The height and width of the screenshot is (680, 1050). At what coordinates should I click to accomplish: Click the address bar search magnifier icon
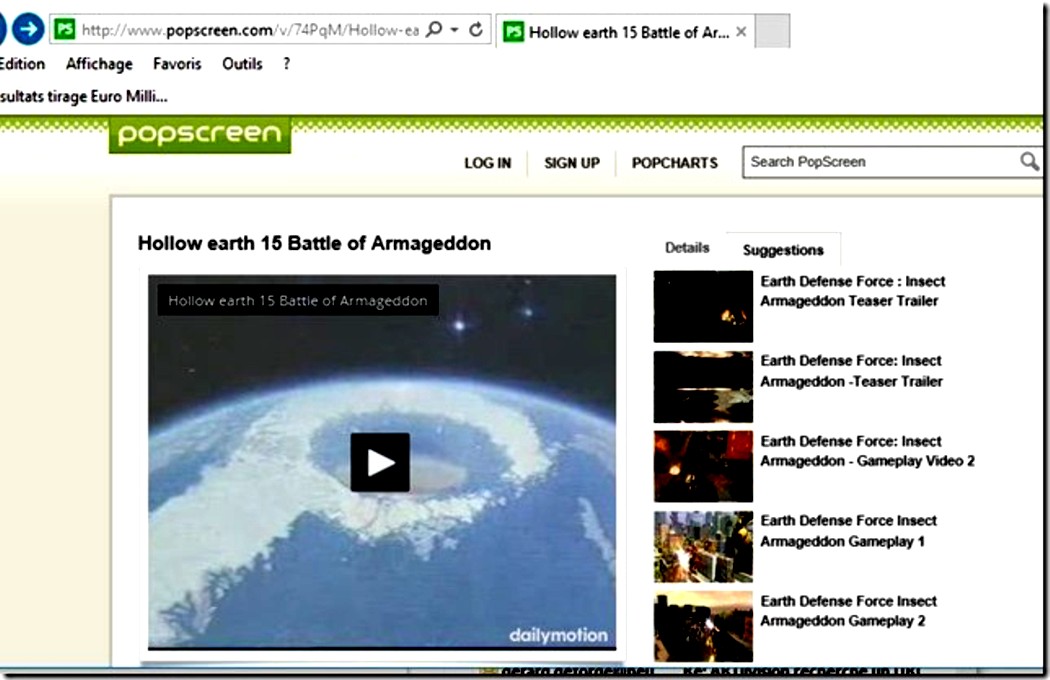pyautogui.click(x=433, y=30)
